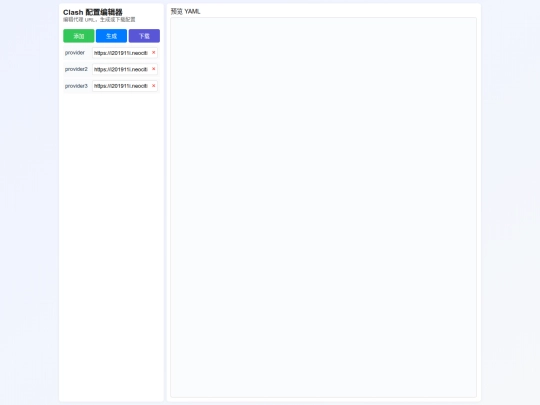Remove the provider row with red X
Viewport: 540px width, 405px height.
coord(154,53)
